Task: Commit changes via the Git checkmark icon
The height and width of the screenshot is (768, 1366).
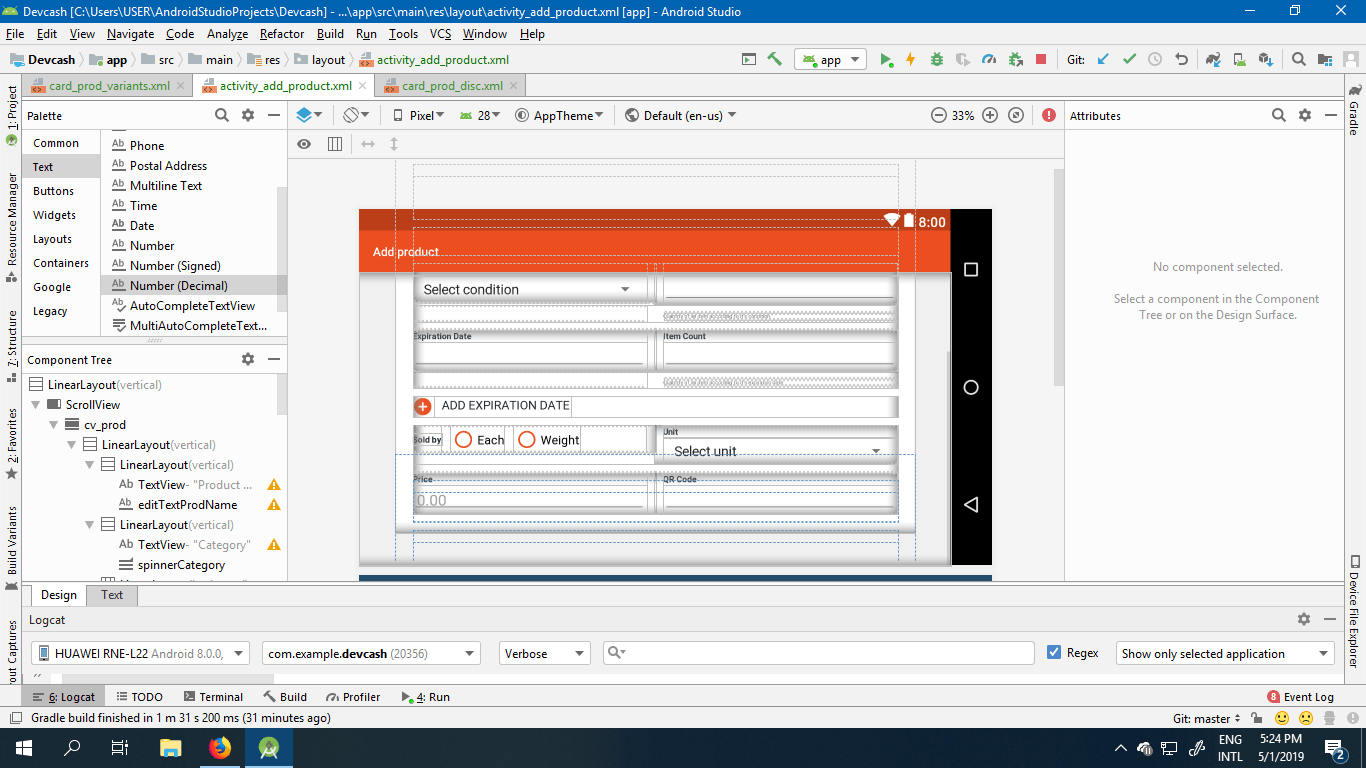Action: (1129, 59)
